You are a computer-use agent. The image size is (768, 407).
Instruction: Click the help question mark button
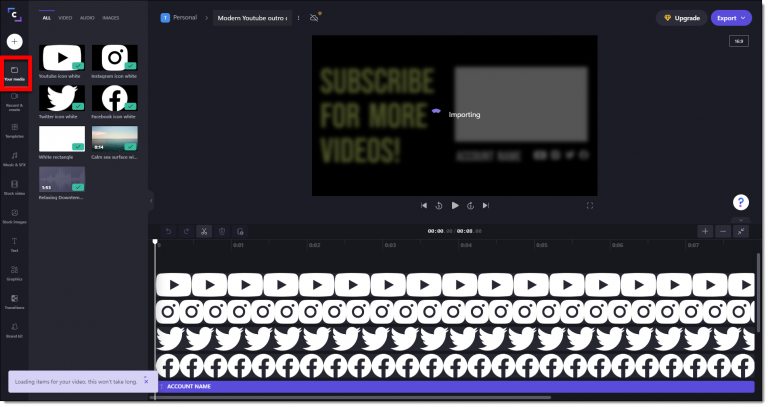(x=741, y=202)
